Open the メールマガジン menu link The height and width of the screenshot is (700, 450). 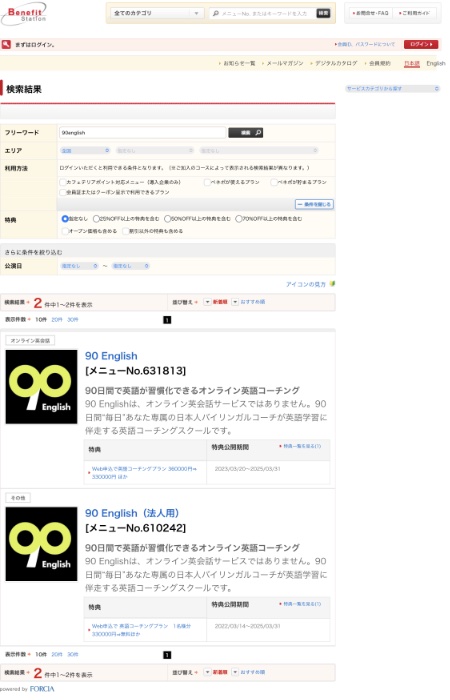(285, 63)
